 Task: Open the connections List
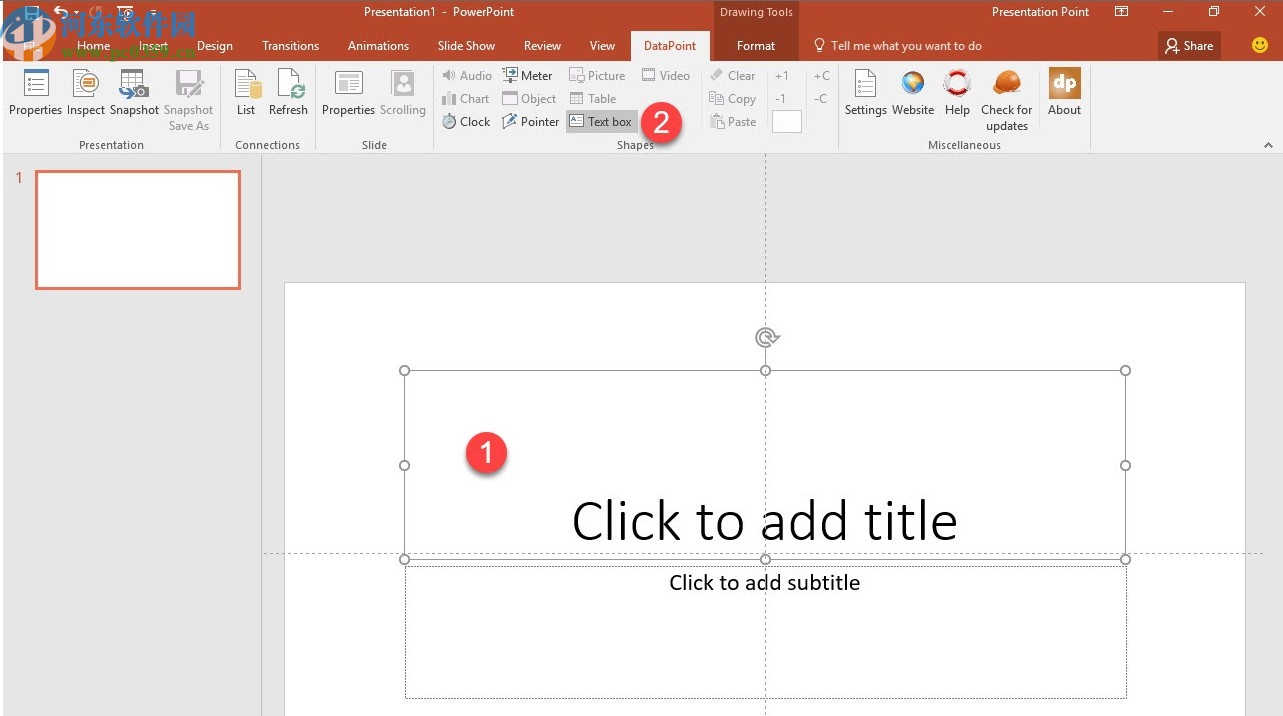[x=246, y=93]
